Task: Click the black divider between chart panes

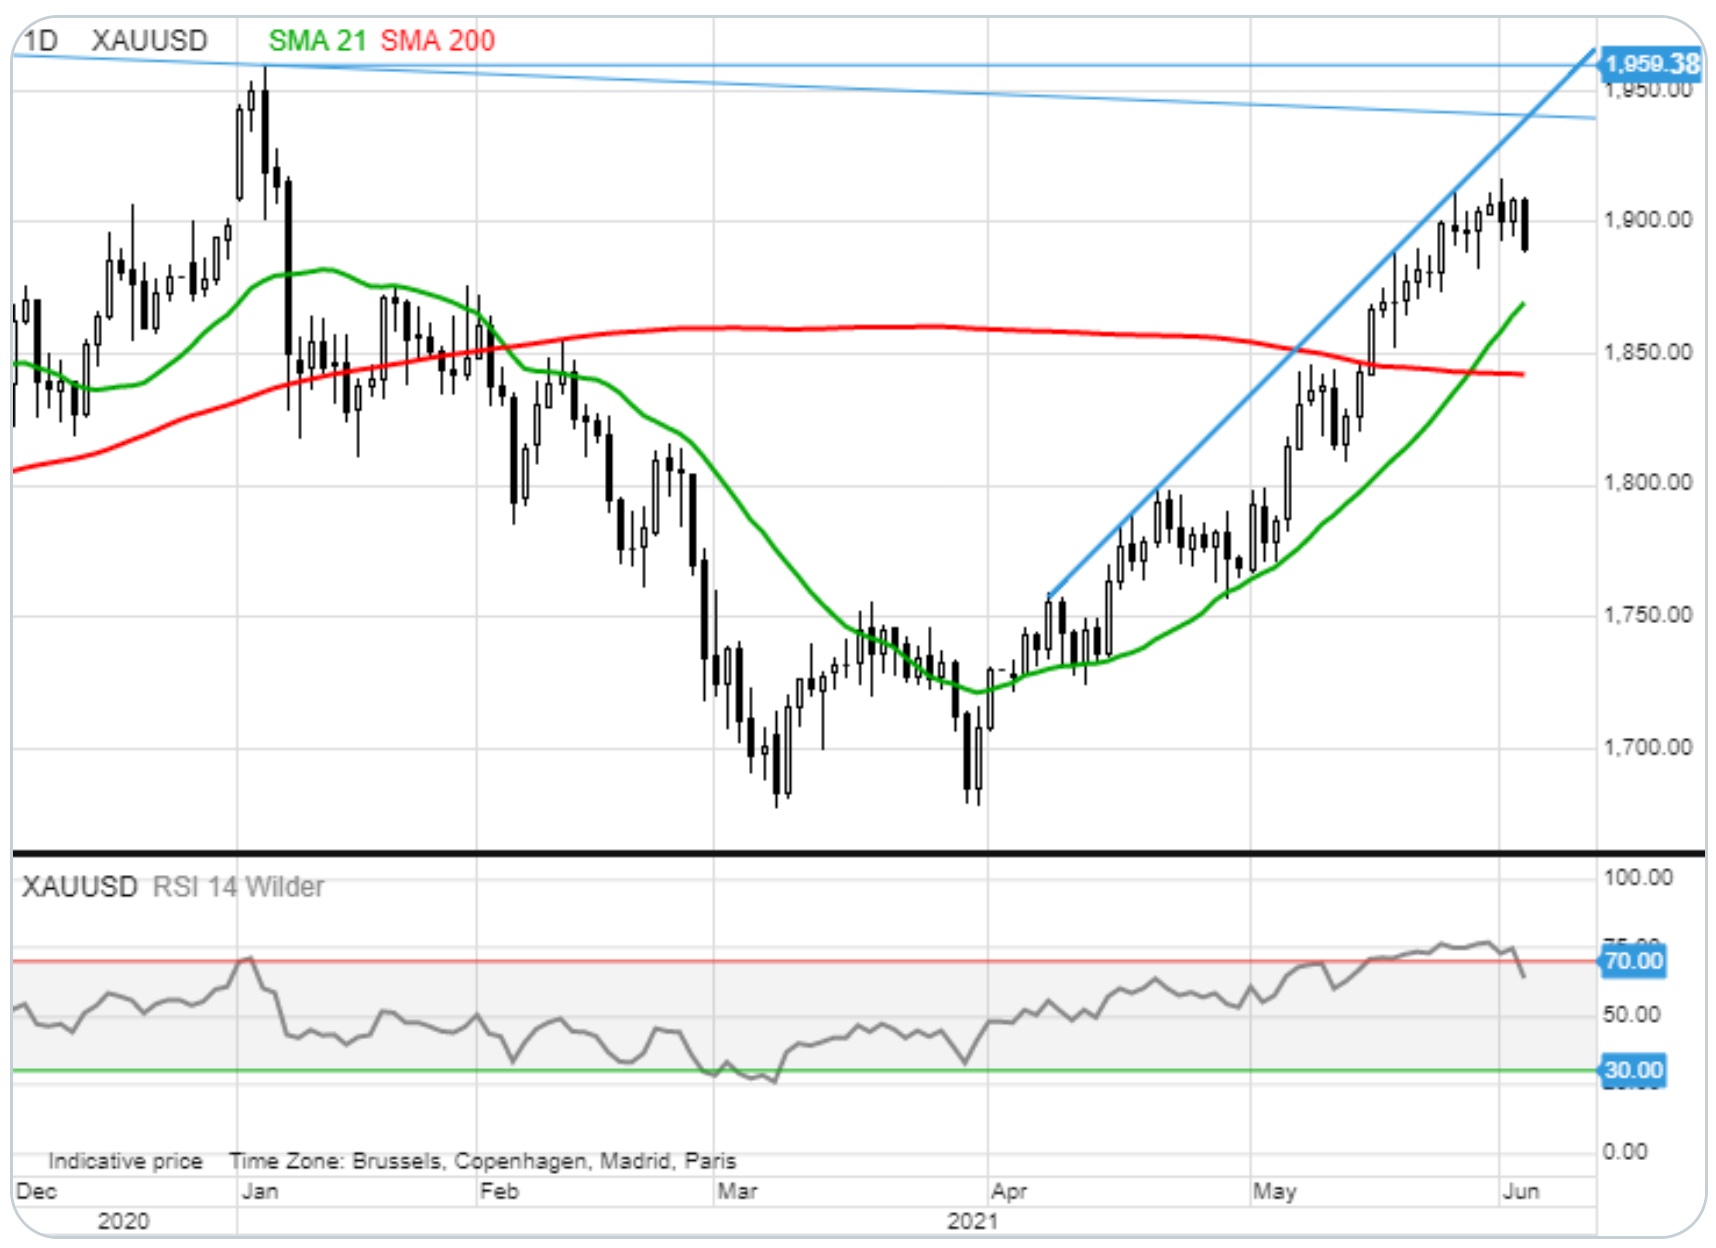Action: pos(800,853)
